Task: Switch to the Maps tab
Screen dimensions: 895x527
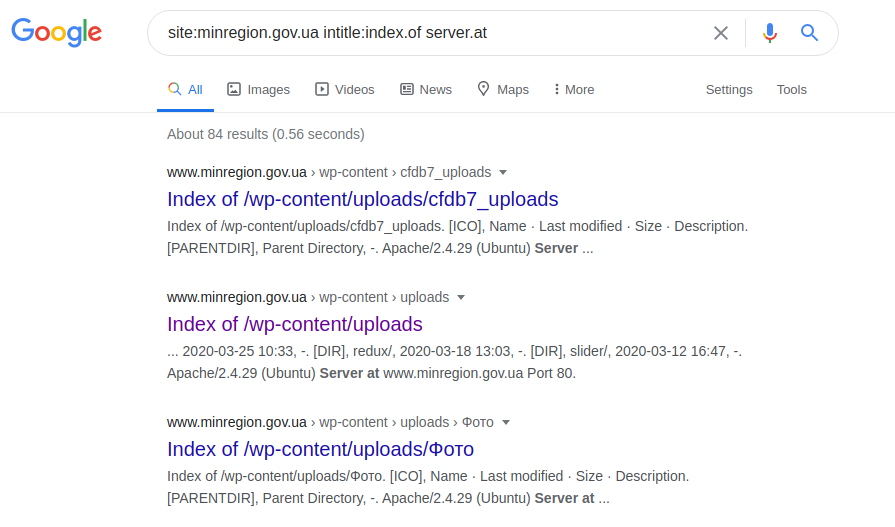Action: click(x=503, y=90)
